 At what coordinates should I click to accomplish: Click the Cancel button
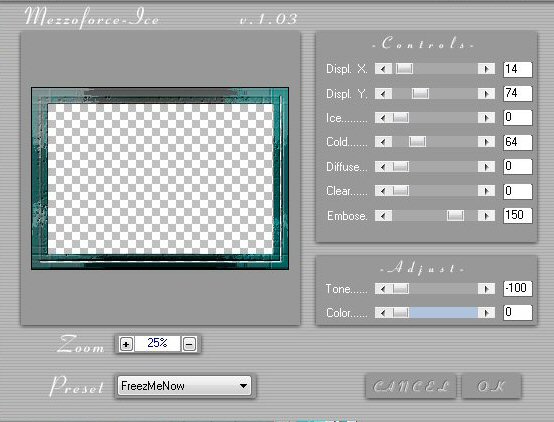pos(411,386)
